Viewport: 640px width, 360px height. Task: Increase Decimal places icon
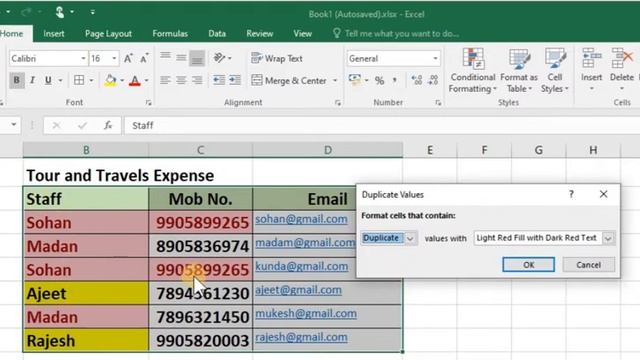[x=416, y=80]
